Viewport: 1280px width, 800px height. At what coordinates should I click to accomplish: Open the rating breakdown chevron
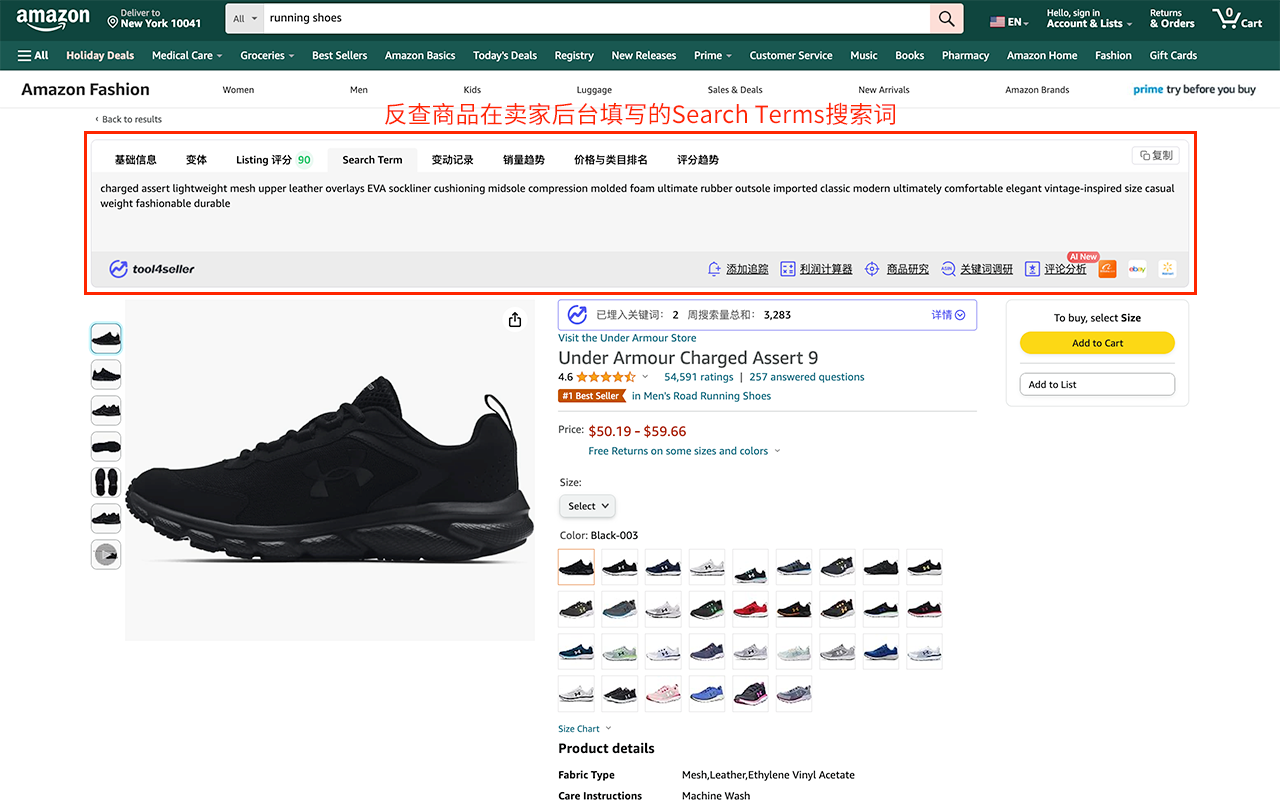pyautogui.click(x=645, y=377)
